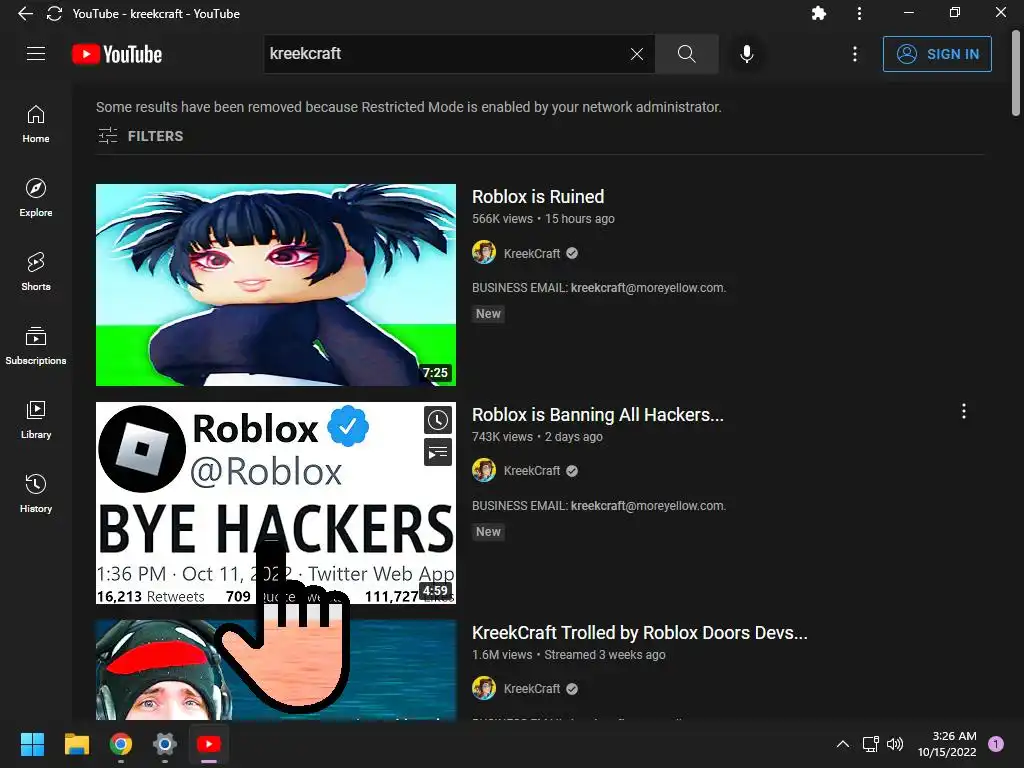The height and width of the screenshot is (768, 1024).
Task: Open KreekCraft channel name under Trolled by Doors
Action: tap(532, 689)
